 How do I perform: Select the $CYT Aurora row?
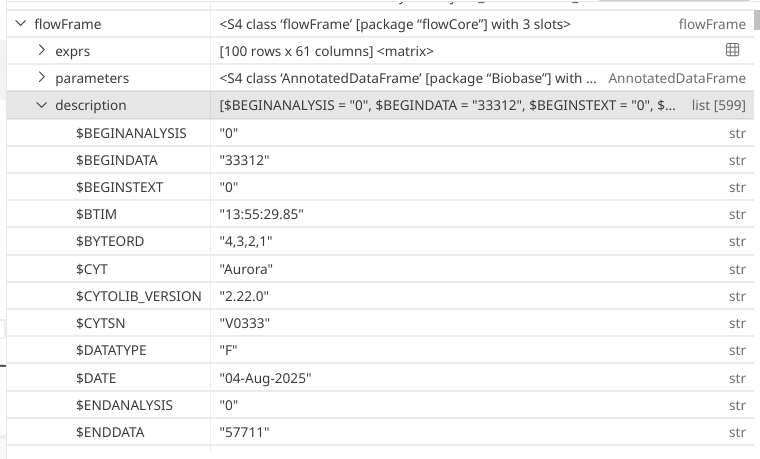click(x=91, y=269)
